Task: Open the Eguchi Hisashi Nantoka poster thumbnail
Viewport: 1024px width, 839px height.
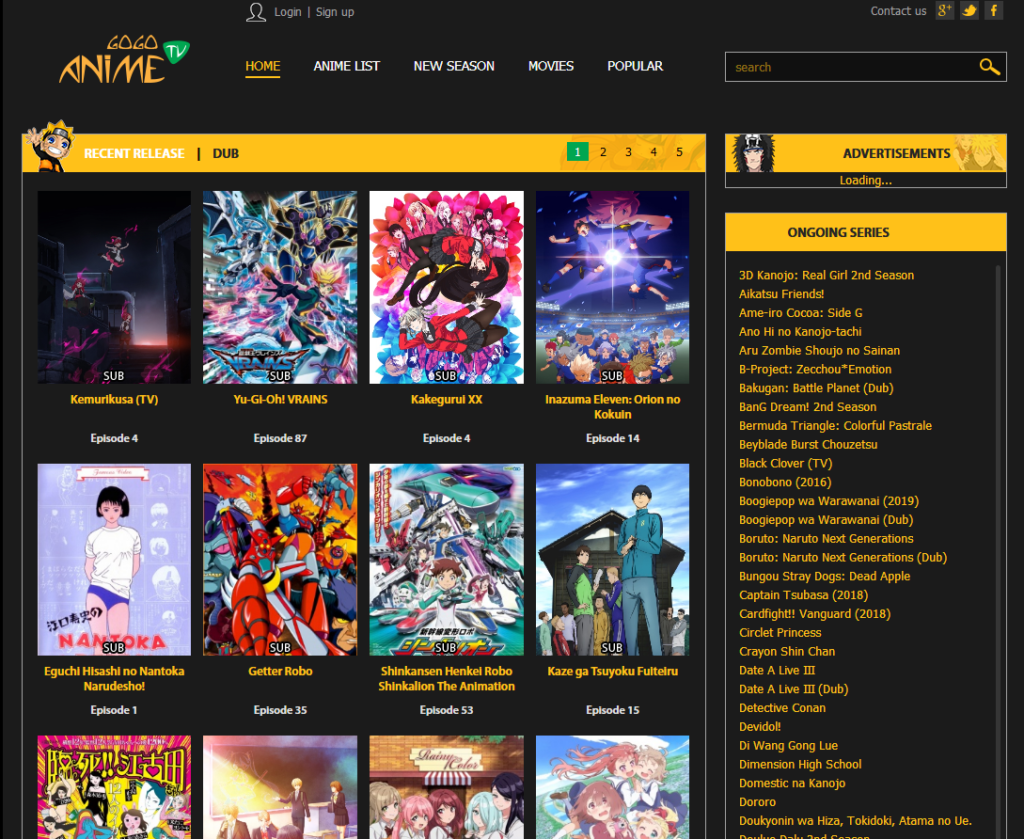Action: [x=114, y=560]
